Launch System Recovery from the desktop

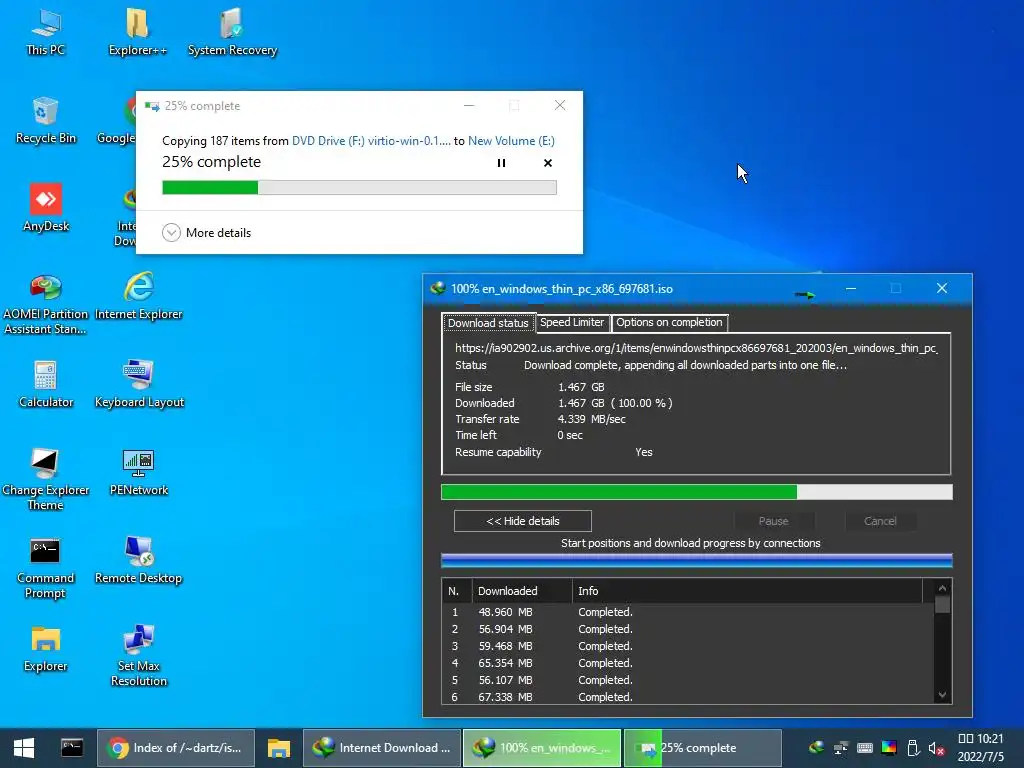[x=232, y=31]
